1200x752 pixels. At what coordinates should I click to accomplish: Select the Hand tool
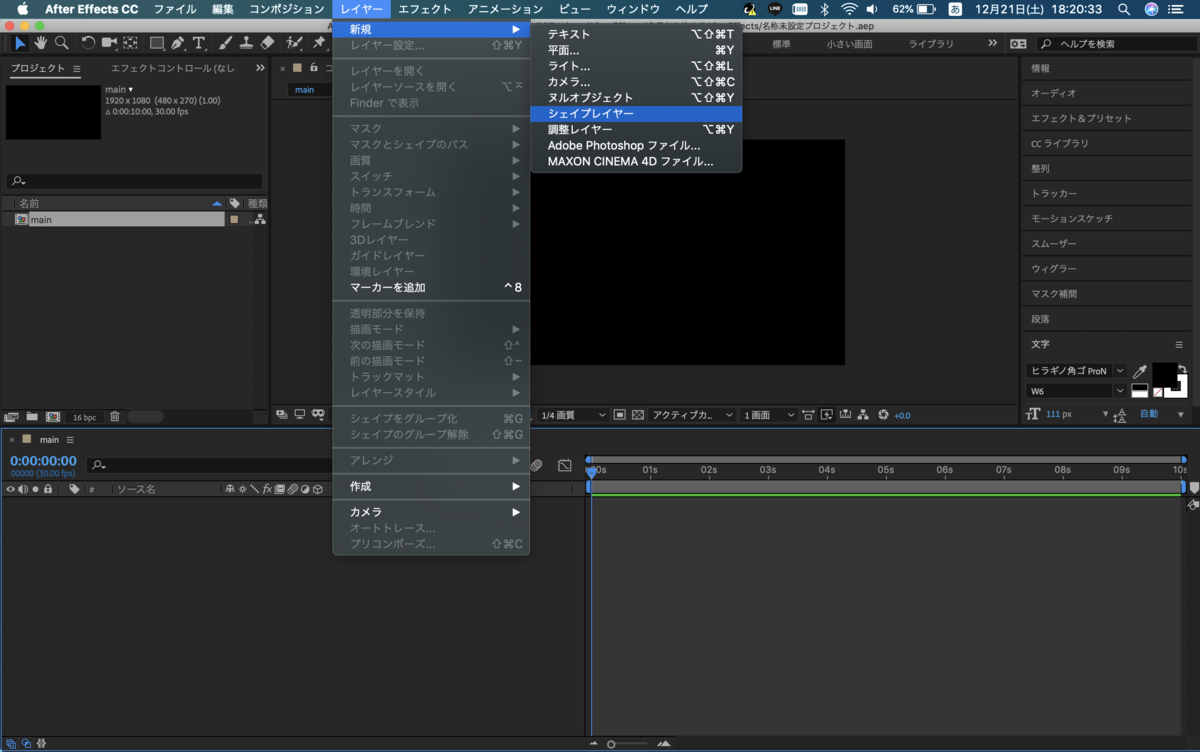pyautogui.click(x=41, y=43)
